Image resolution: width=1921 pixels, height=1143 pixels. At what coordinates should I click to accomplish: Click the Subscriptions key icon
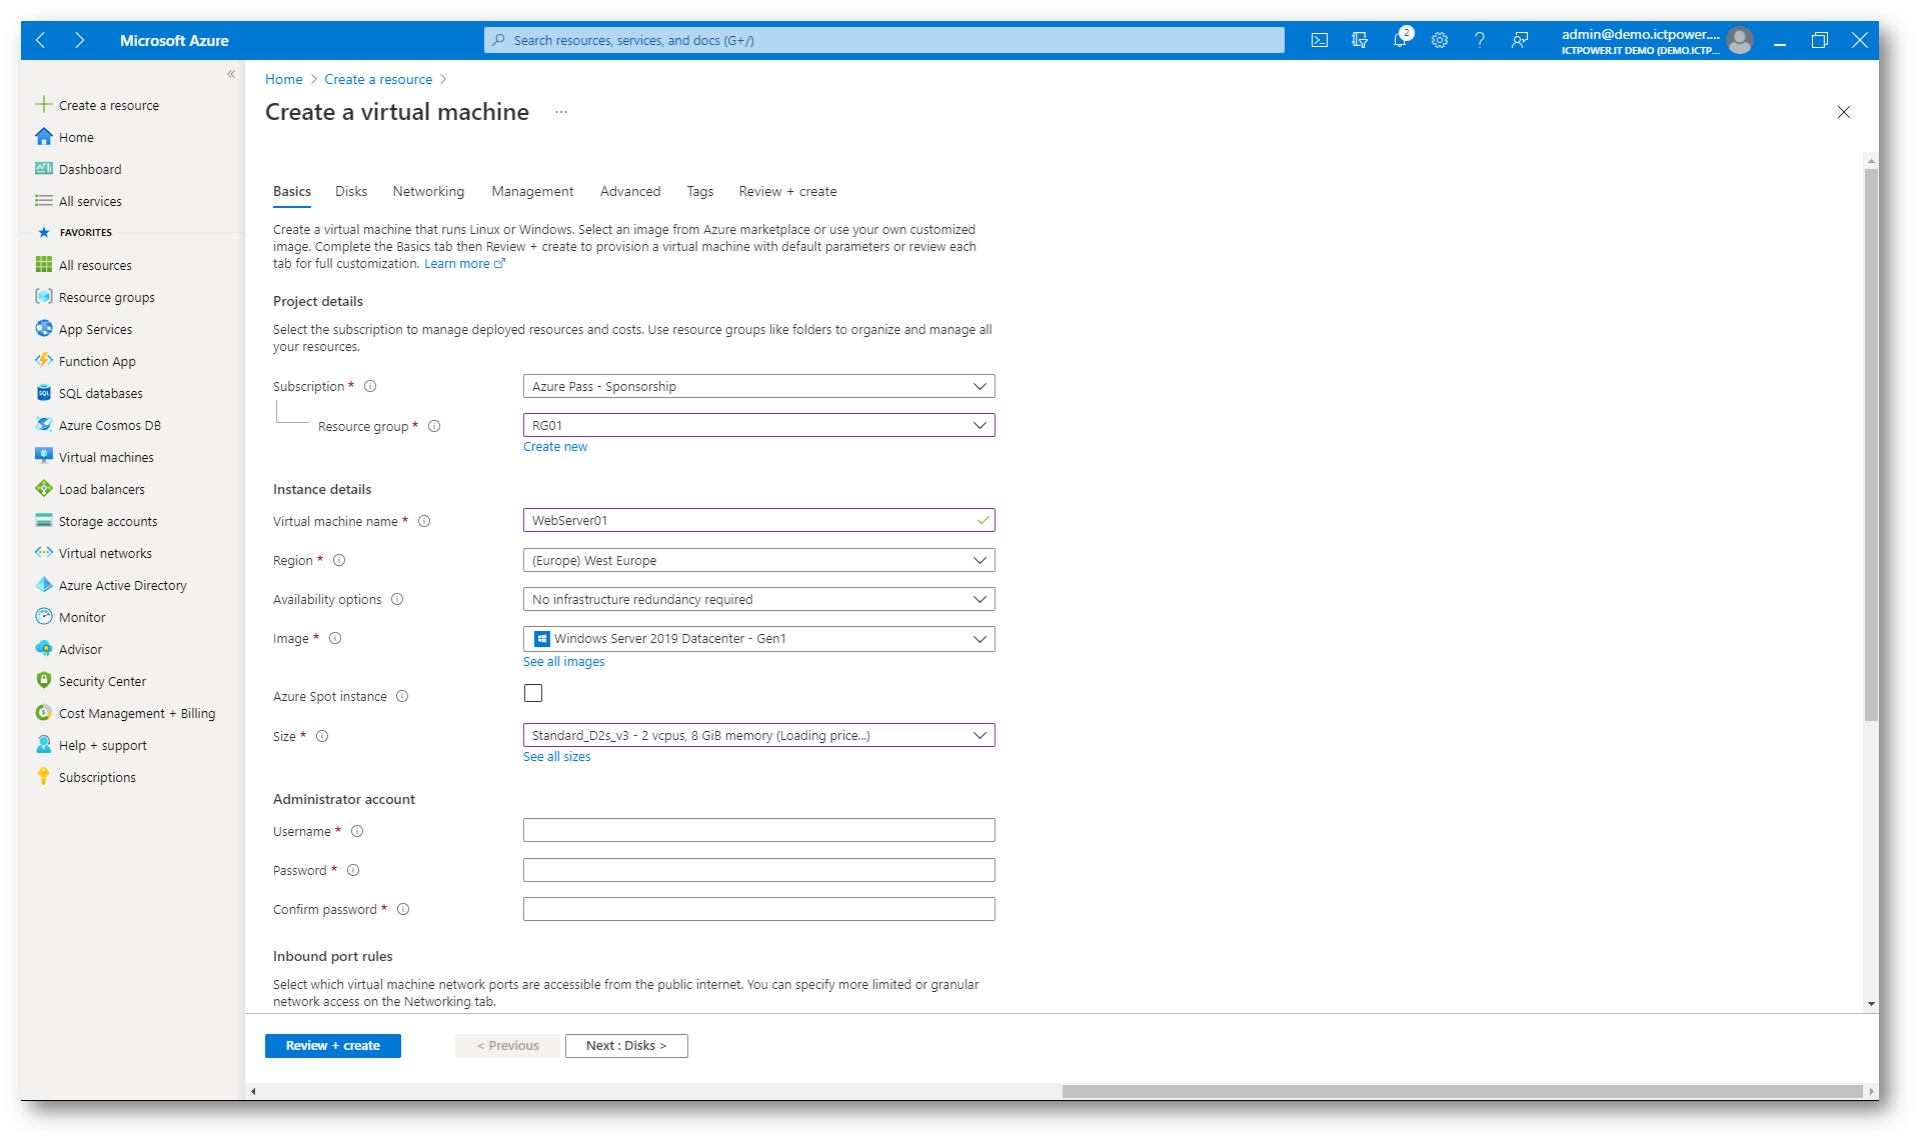coord(44,776)
